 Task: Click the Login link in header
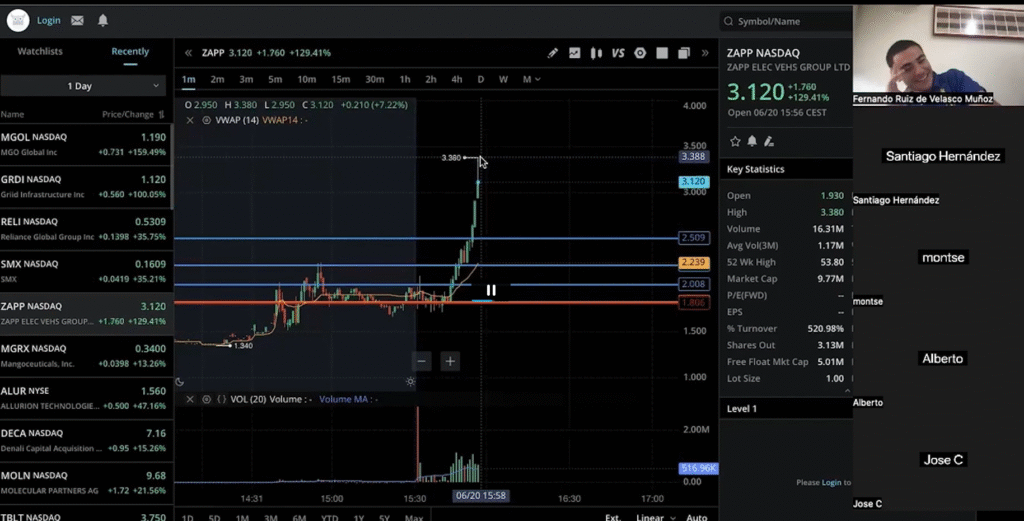click(x=48, y=20)
